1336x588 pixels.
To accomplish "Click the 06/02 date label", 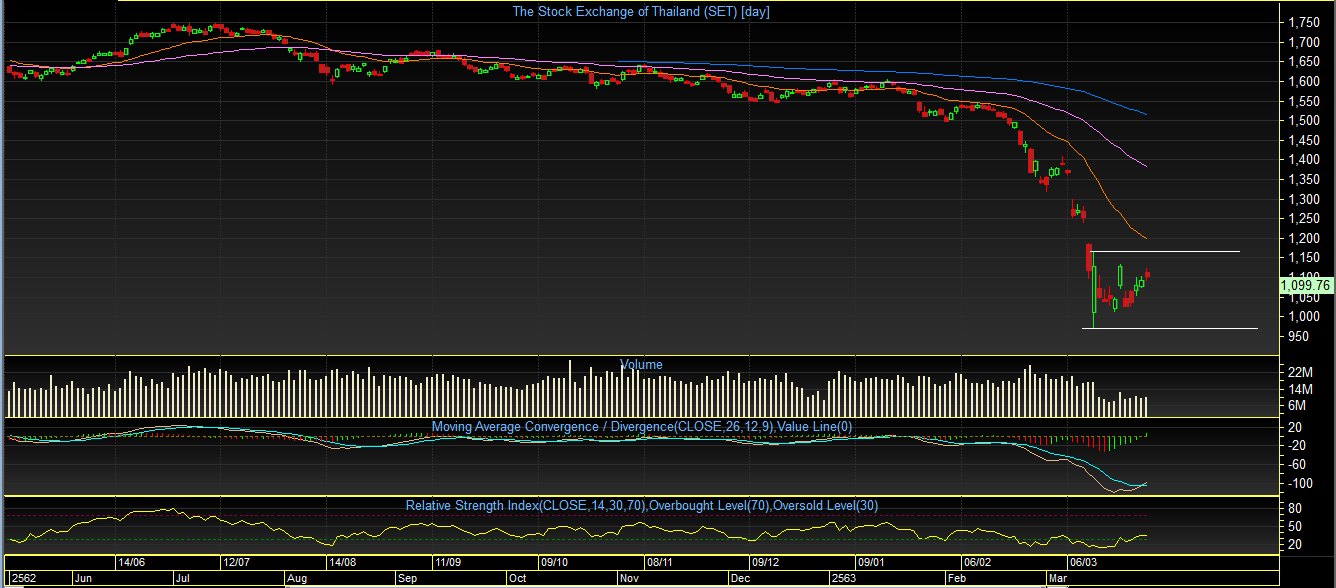I will pyautogui.click(x=977, y=563).
